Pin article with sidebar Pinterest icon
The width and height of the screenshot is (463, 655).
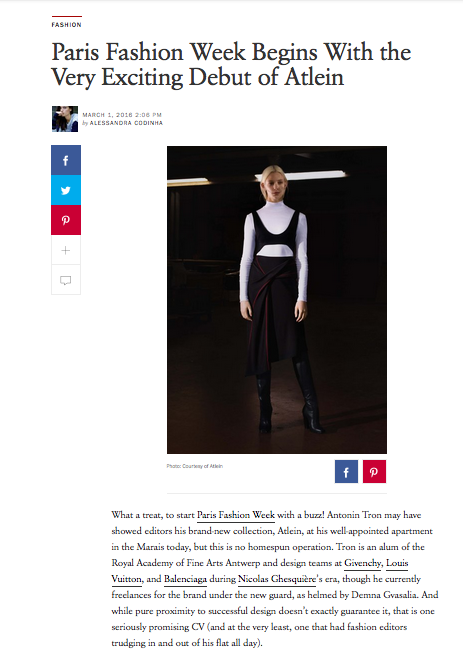[66, 220]
